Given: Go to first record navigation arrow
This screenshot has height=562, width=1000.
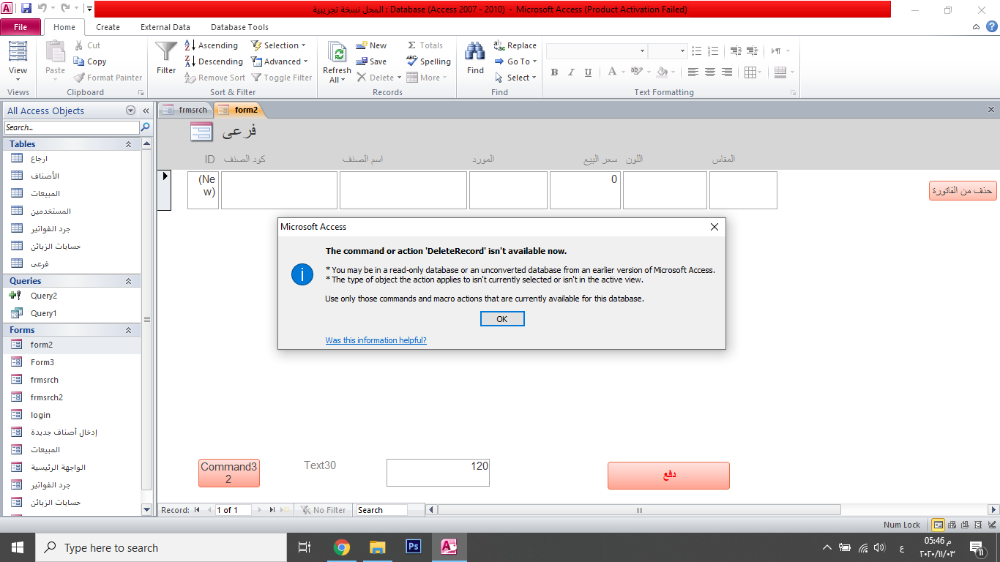Looking at the screenshot, I should coord(197,510).
